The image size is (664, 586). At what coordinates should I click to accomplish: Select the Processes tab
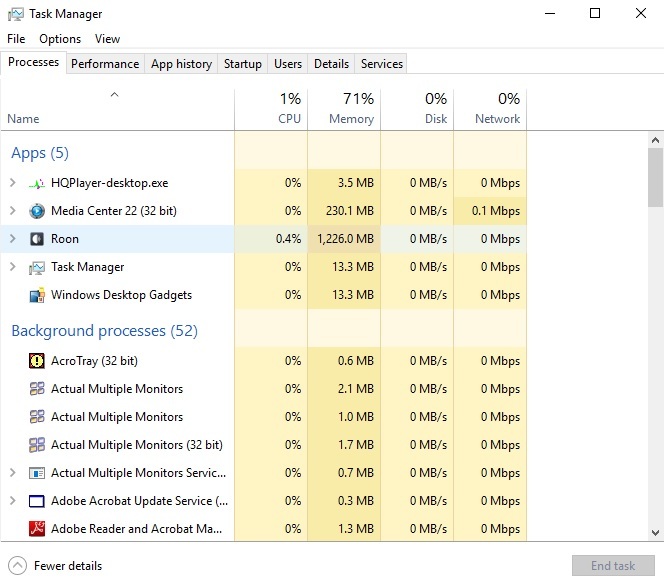coord(33,63)
